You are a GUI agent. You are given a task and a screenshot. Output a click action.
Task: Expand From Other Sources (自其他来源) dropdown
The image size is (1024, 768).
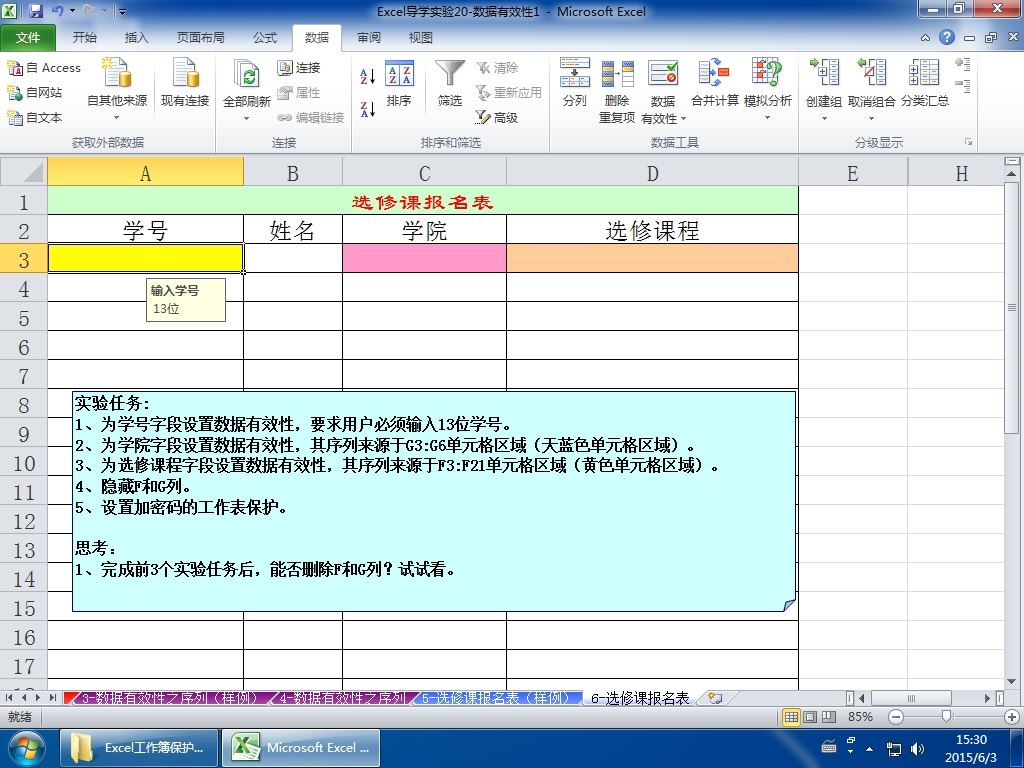point(117,118)
